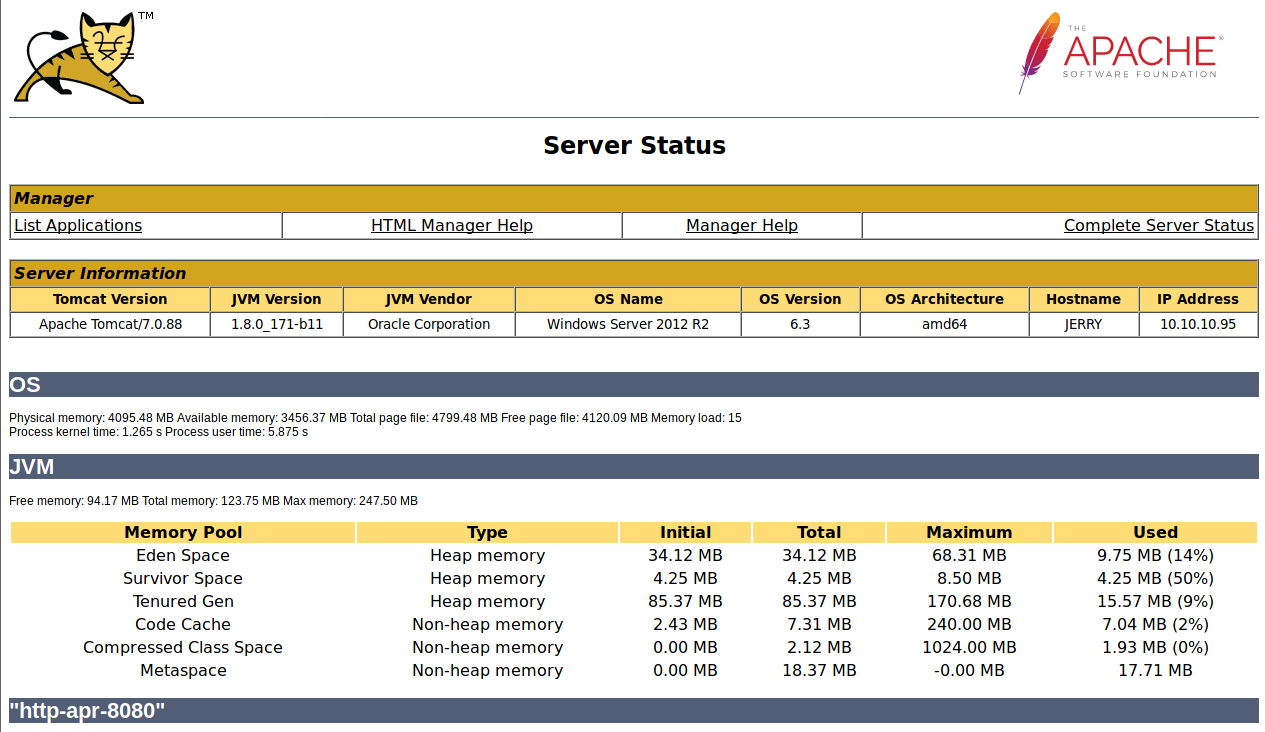Click the Tomcat cat logo
The image size is (1265, 732).
pos(80,56)
